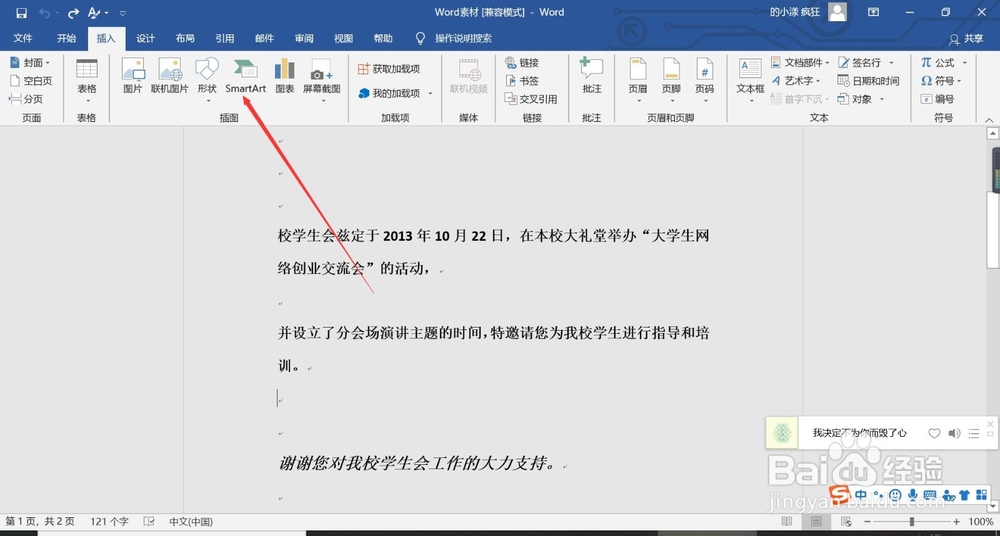1000x536 pixels.
Task: Open proofing check icon in status bar
Action: [149, 521]
